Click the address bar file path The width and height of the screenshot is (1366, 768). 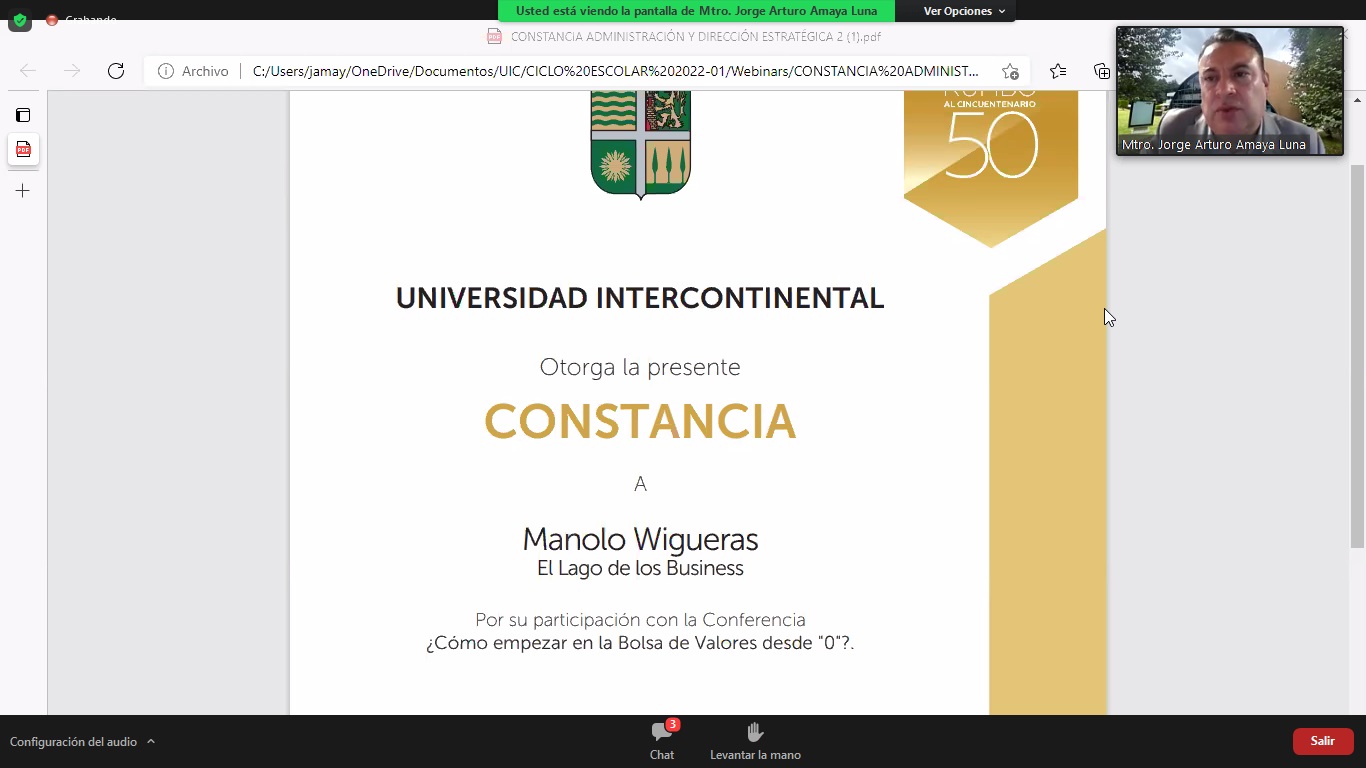(615, 71)
